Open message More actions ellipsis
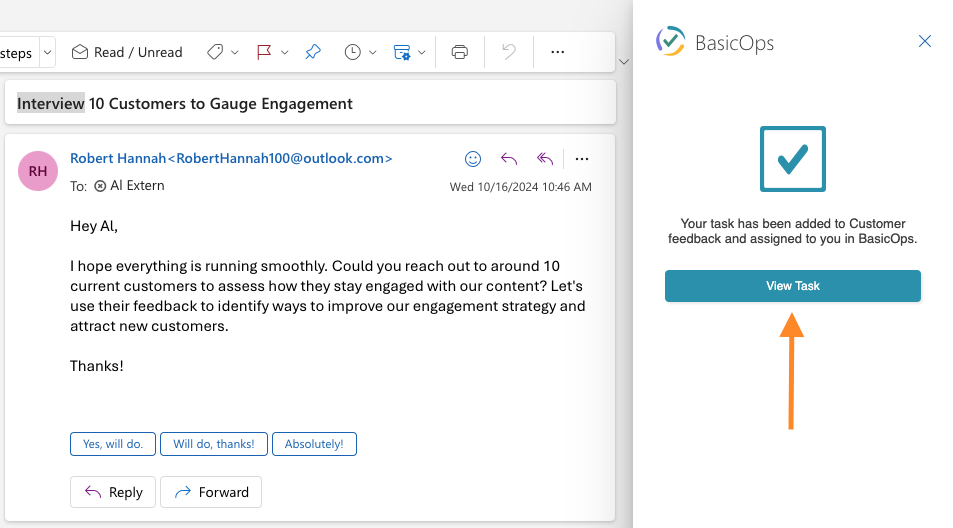The width and height of the screenshot is (953, 528). click(x=582, y=159)
